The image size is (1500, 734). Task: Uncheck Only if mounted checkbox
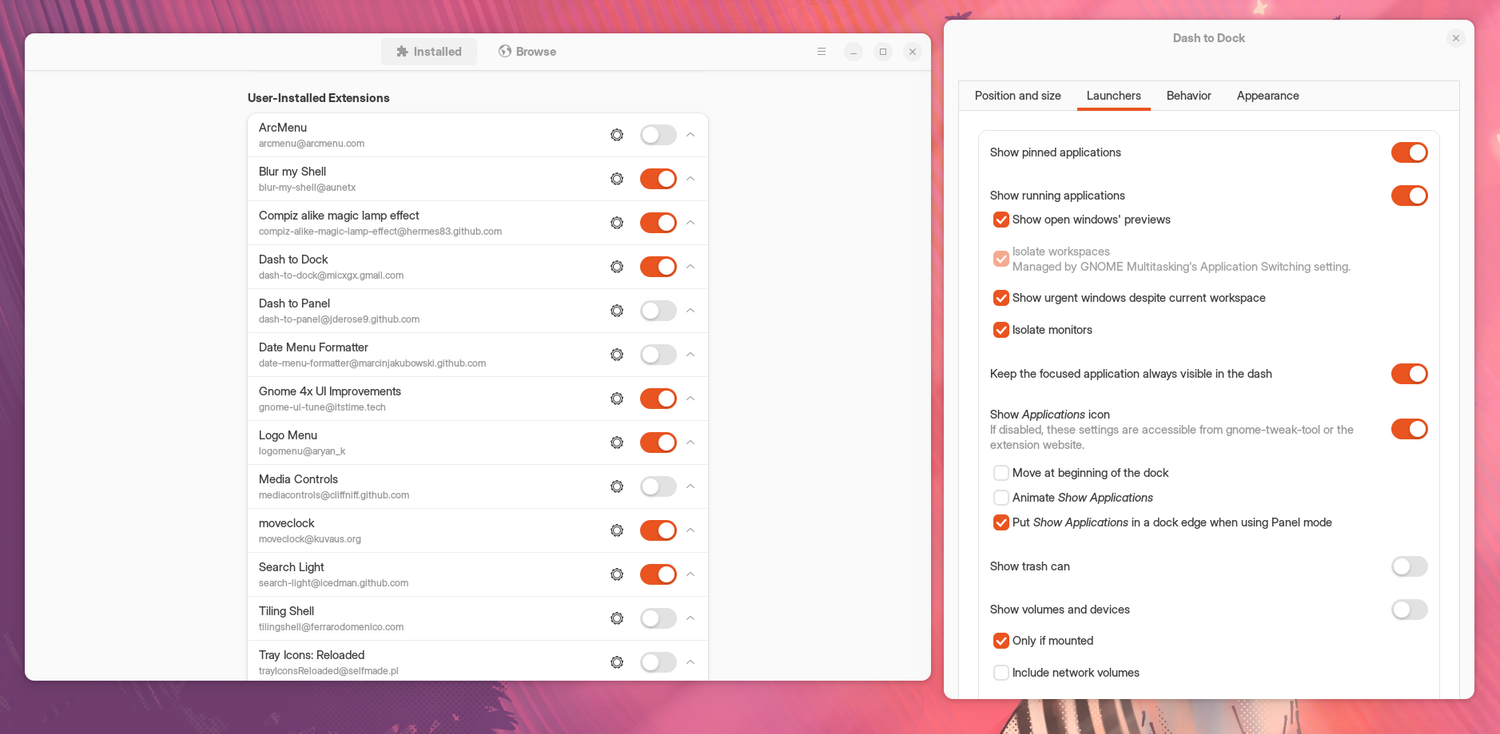click(x=1001, y=641)
